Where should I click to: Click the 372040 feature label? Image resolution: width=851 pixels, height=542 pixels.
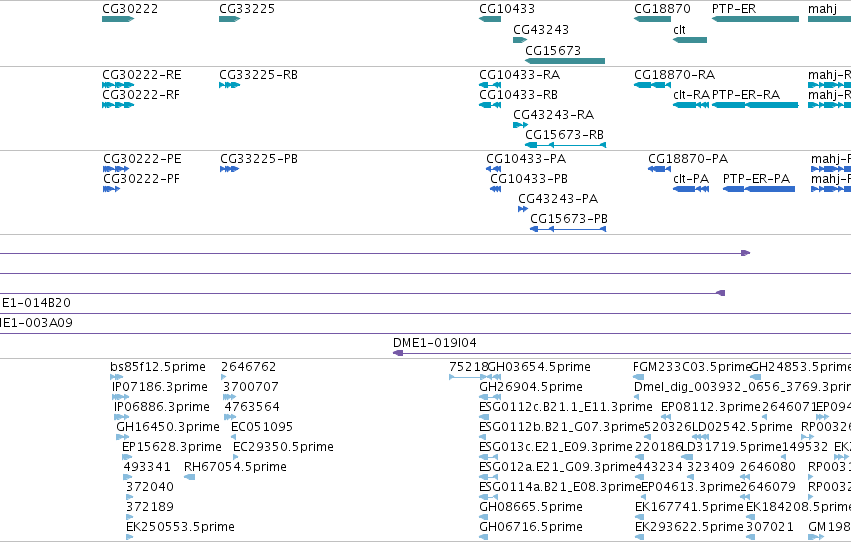[x=150, y=487]
